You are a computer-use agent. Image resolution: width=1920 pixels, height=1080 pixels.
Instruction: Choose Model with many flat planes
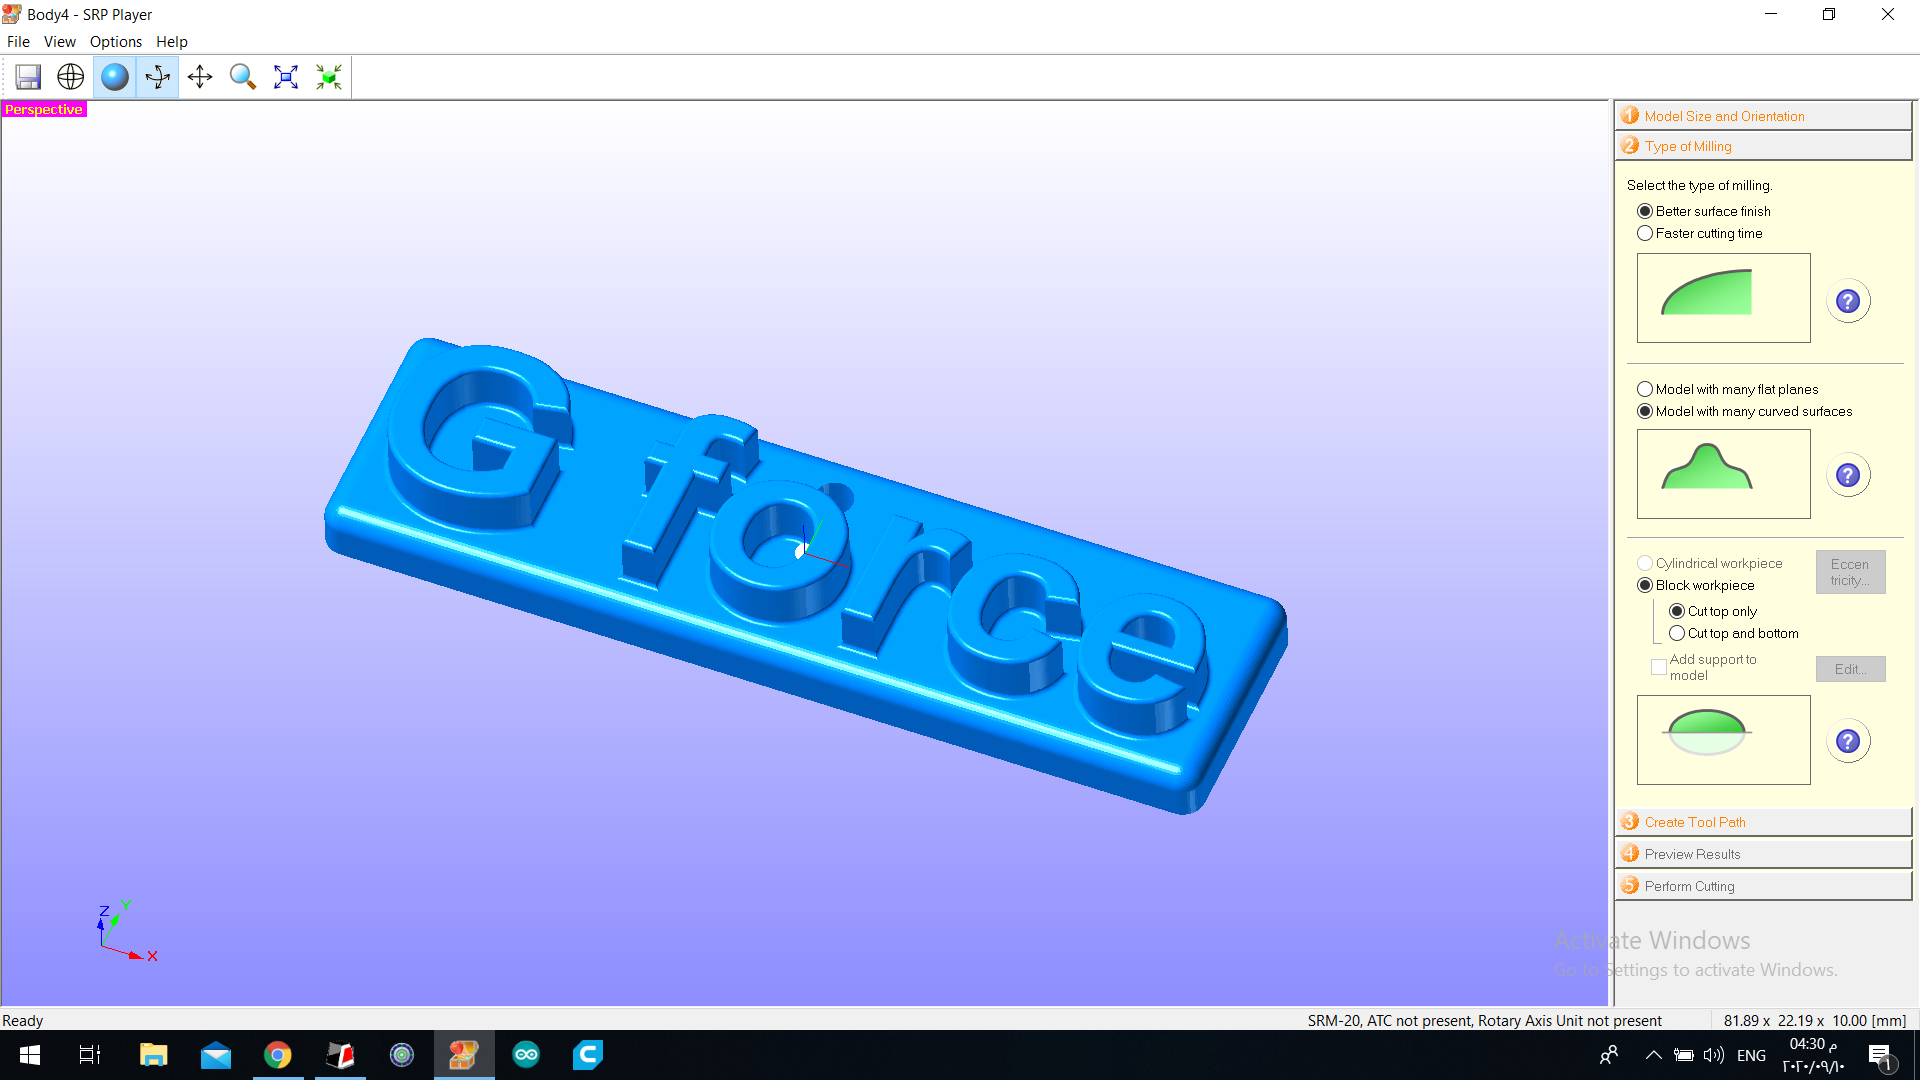click(x=1645, y=389)
